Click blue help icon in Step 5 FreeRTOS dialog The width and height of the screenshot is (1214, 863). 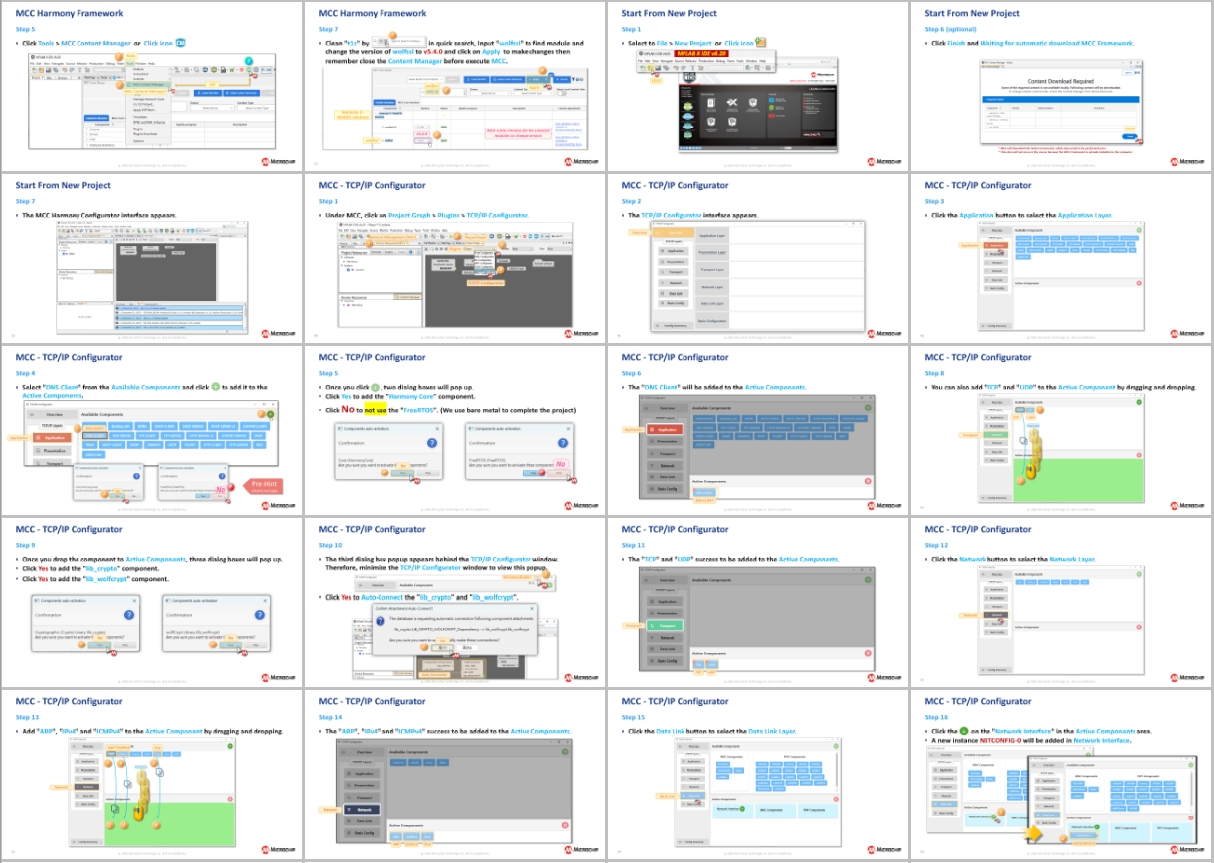(x=563, y=443)
